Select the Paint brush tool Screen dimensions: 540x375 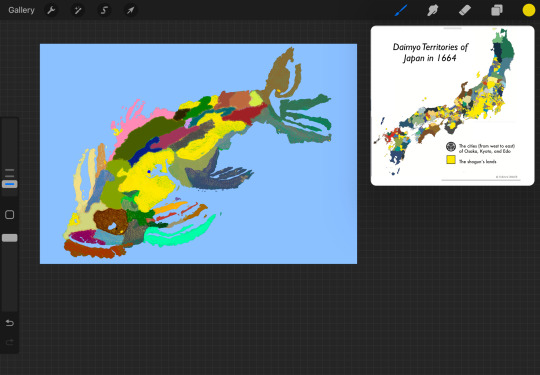tap(401, 10)
